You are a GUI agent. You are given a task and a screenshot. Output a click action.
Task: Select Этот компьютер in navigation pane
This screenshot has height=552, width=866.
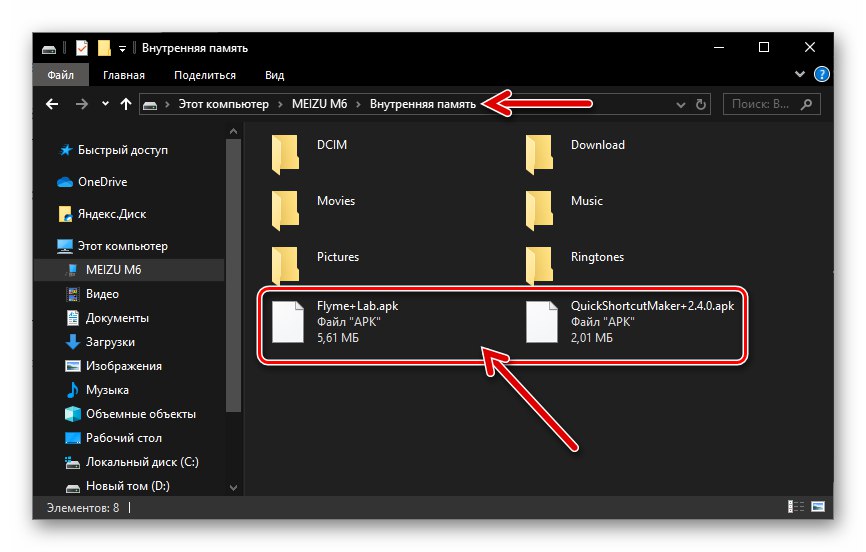click(x=122, y=246)
